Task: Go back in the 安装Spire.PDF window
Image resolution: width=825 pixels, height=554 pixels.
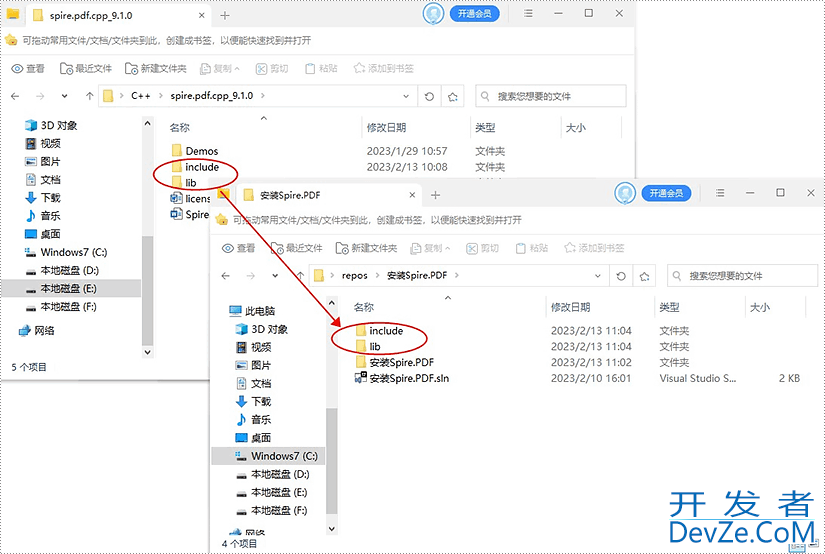Action: point(226,276)
